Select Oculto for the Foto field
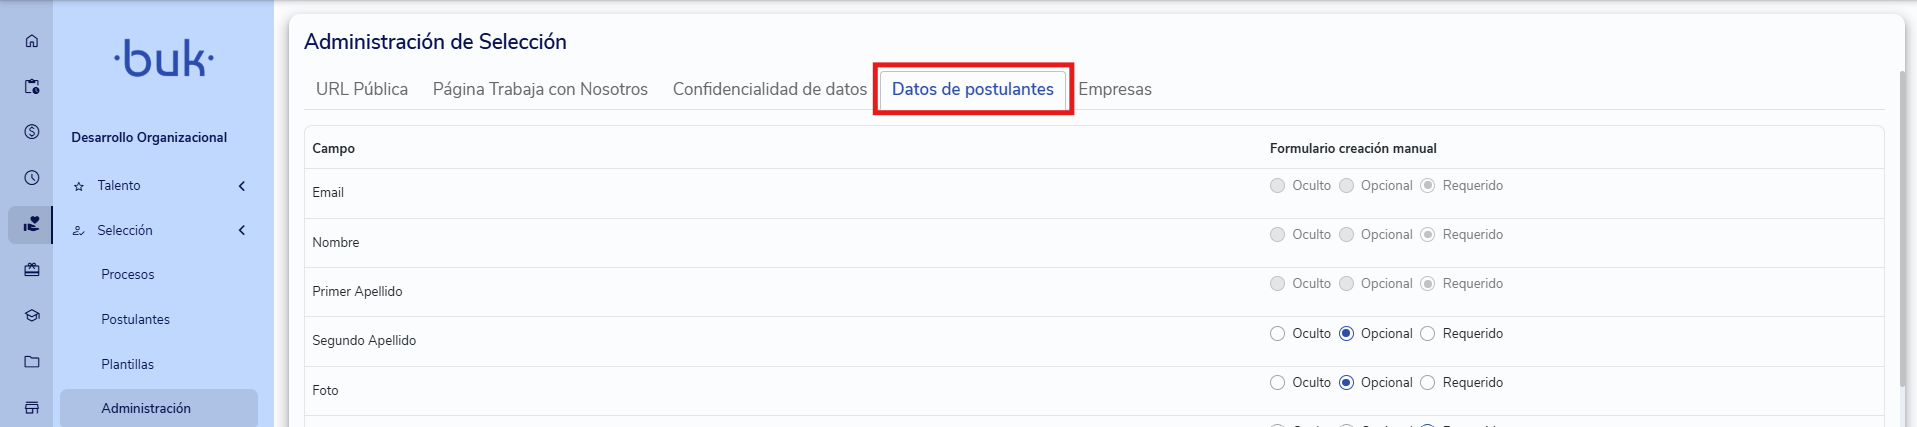 (1277, 383)
